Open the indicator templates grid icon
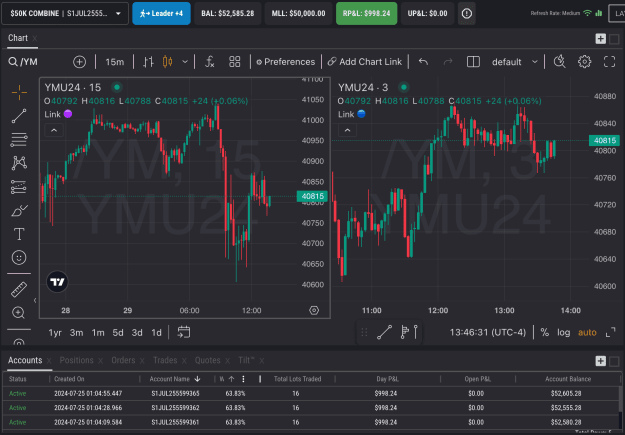The width and height of the screenshot is (625, 435). tap(235, 62)
